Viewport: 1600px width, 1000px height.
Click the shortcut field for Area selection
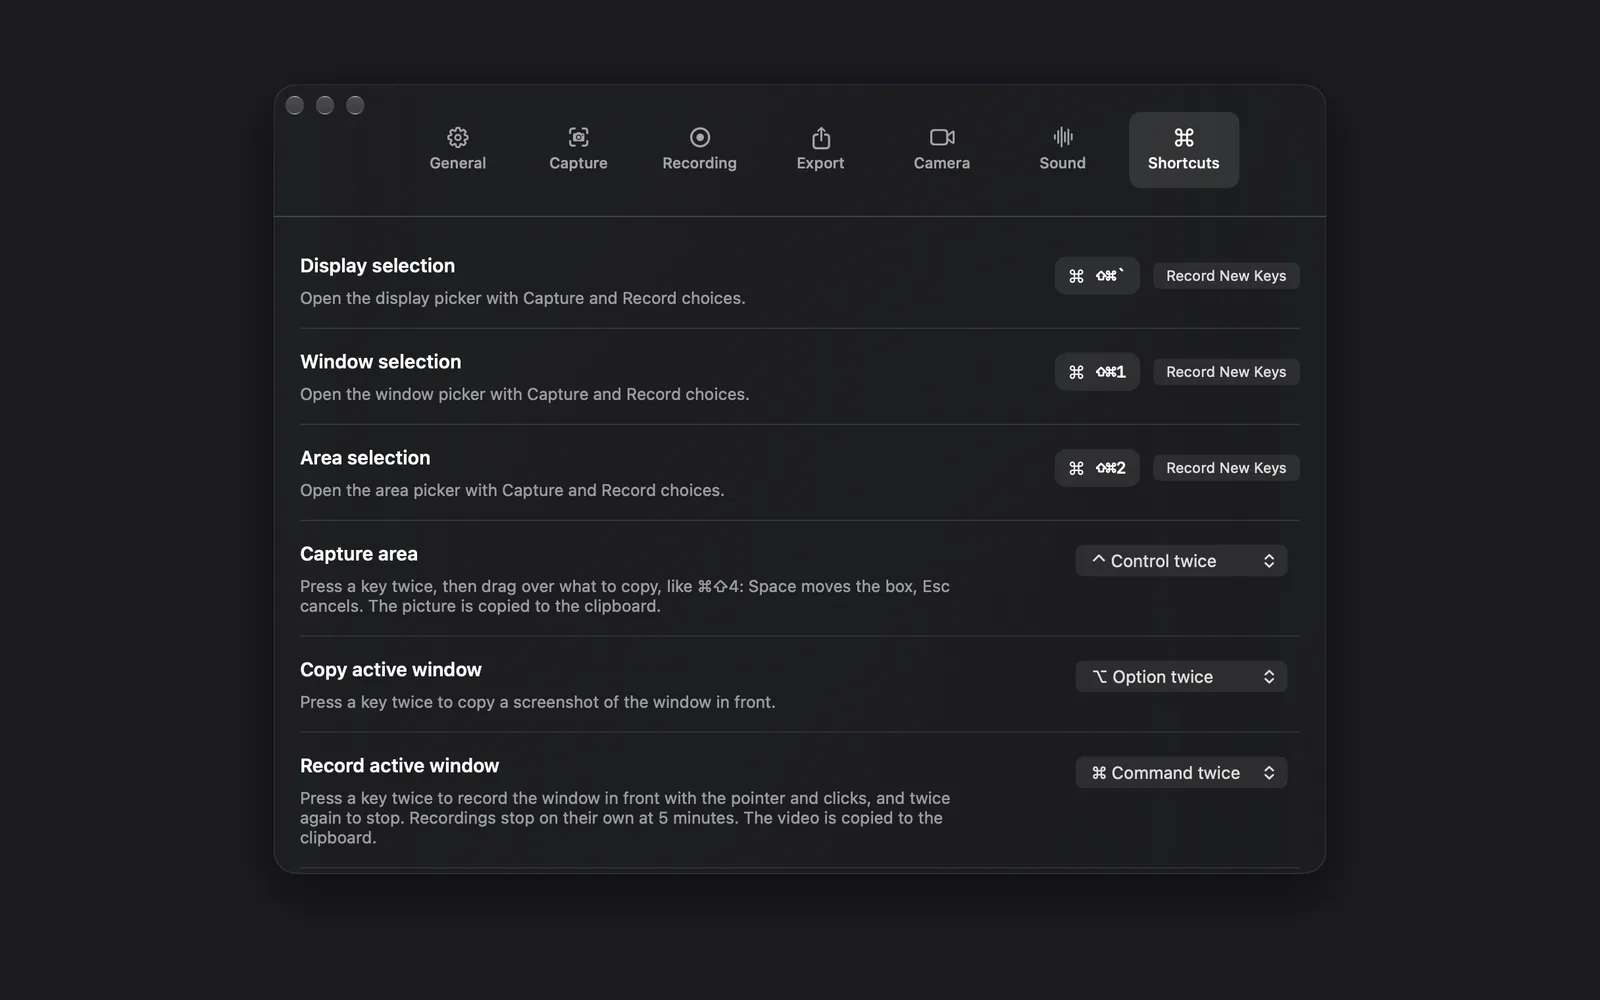click(x=1097, y=468)
